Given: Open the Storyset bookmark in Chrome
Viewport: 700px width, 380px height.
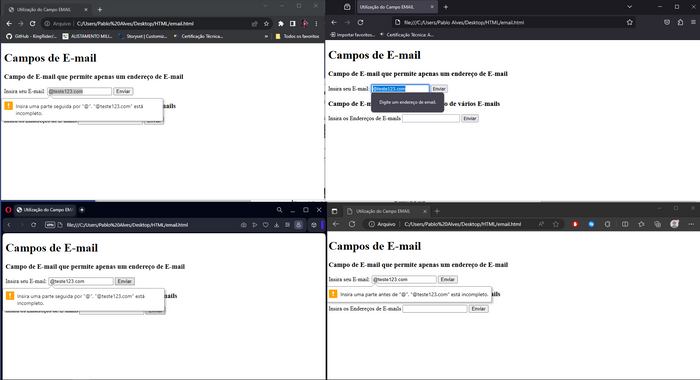Looking at the screenshot, I should (143, 36).
